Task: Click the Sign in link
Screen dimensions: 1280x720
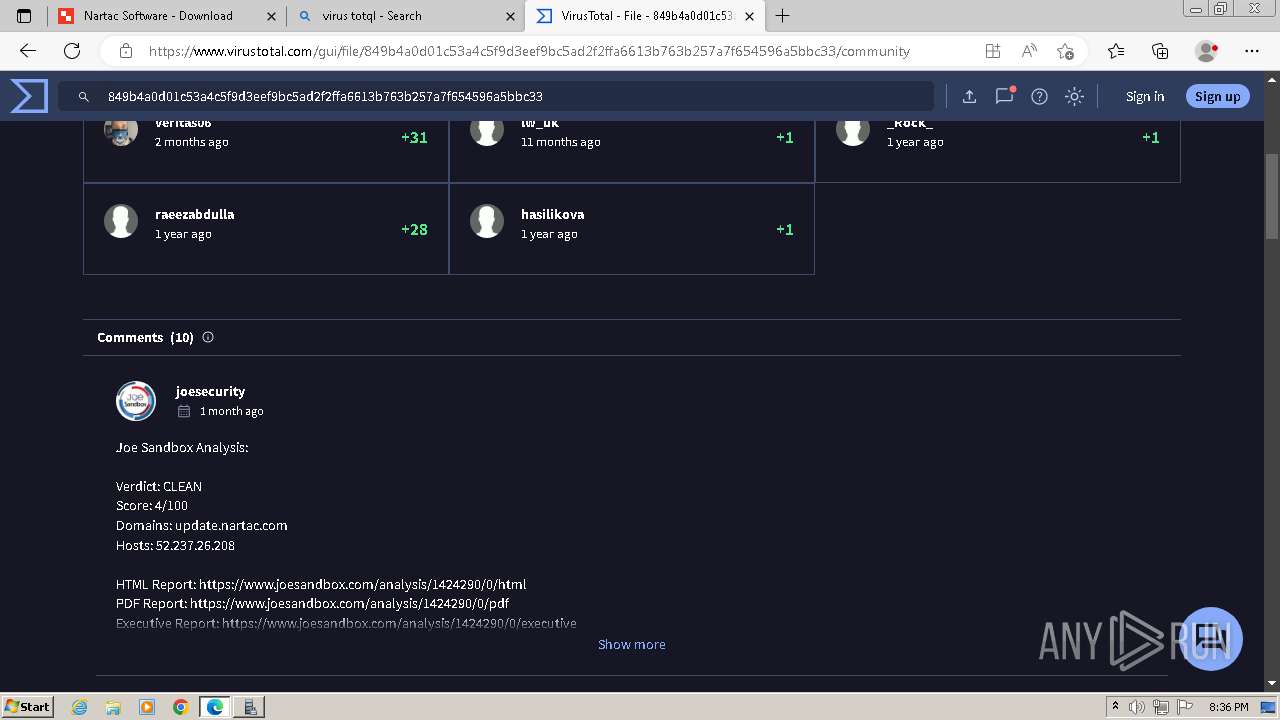Action: 1145,96
